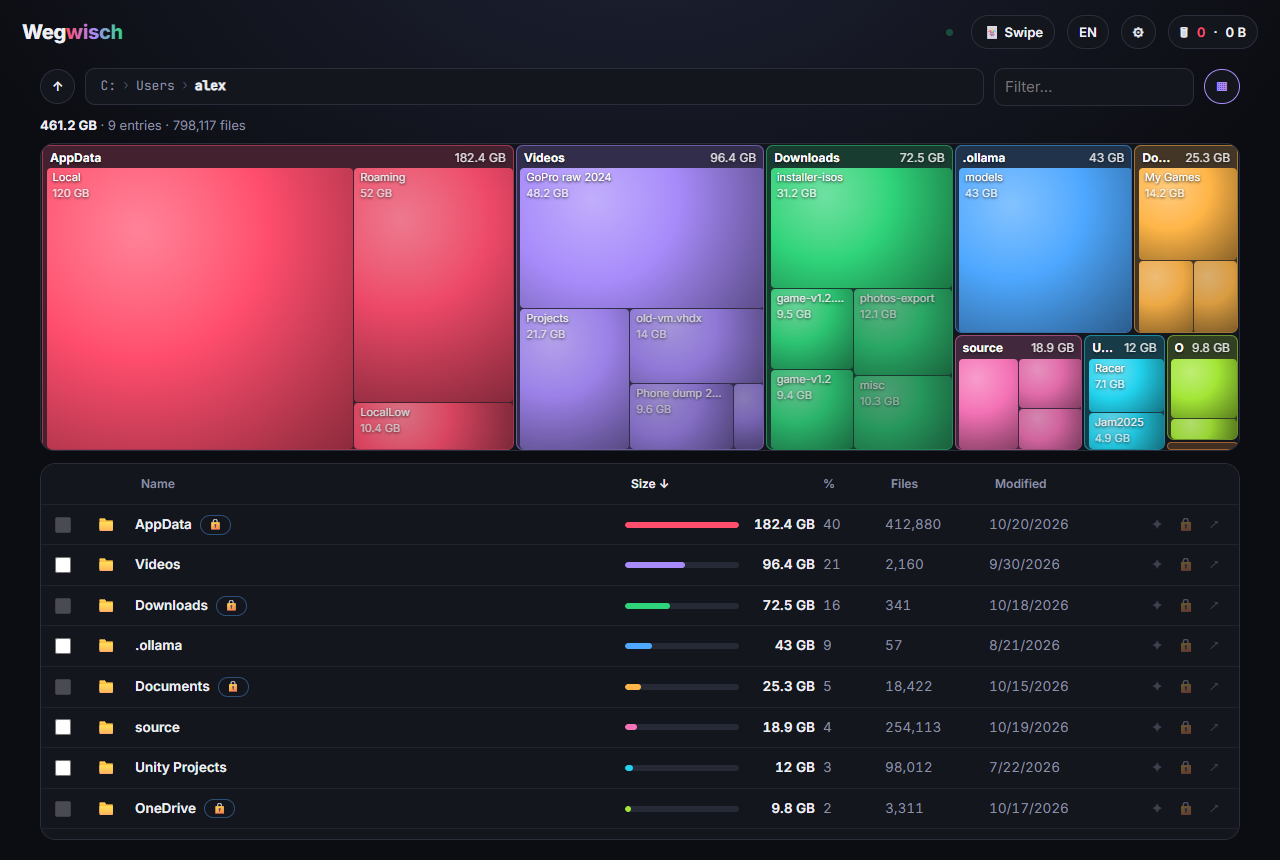The image size is (1280, 860).
Task: Click the red size bar for AppData
Action: [x=682, y=524]
